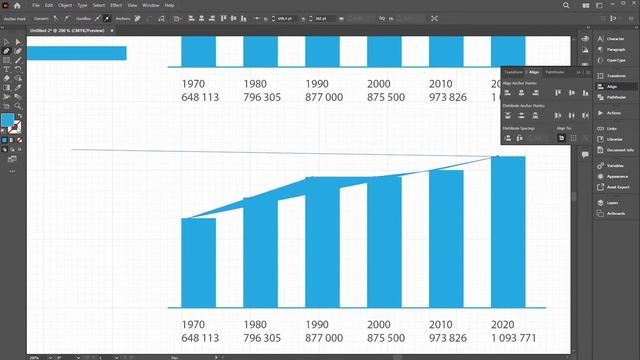Open the Layers panel

click(608, 203)
